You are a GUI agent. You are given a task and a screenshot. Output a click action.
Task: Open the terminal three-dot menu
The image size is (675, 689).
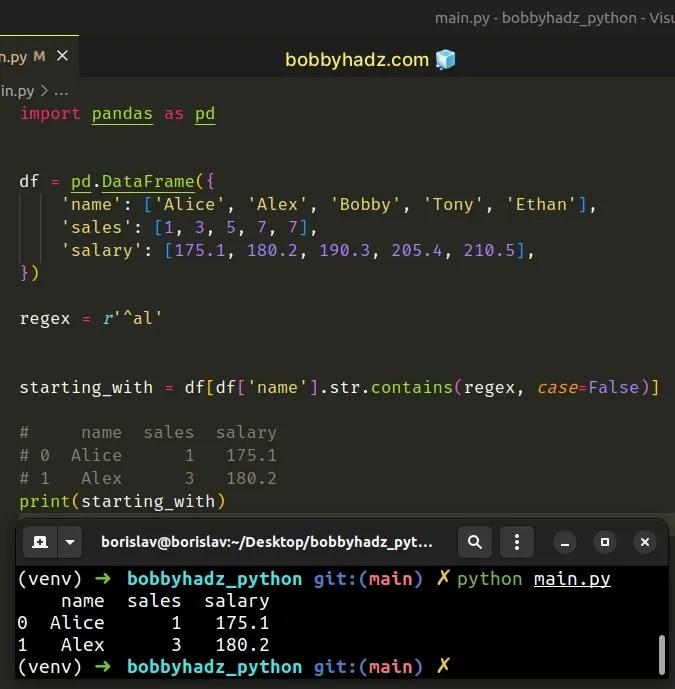pos(517,542)
